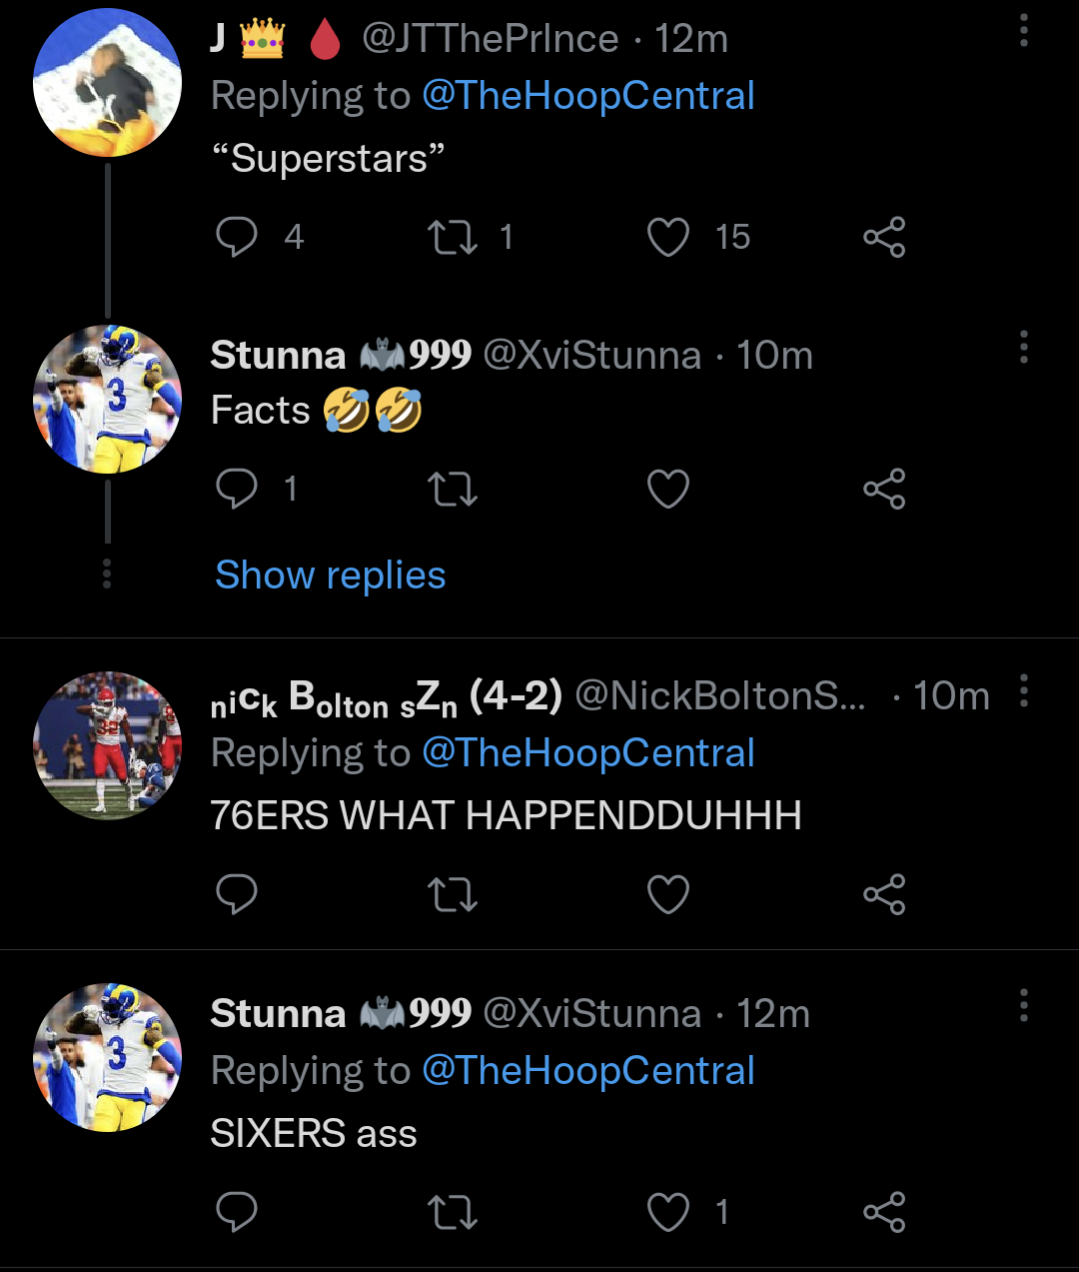Like the "SIXERS ass" tweet

tap(668, 1212)
